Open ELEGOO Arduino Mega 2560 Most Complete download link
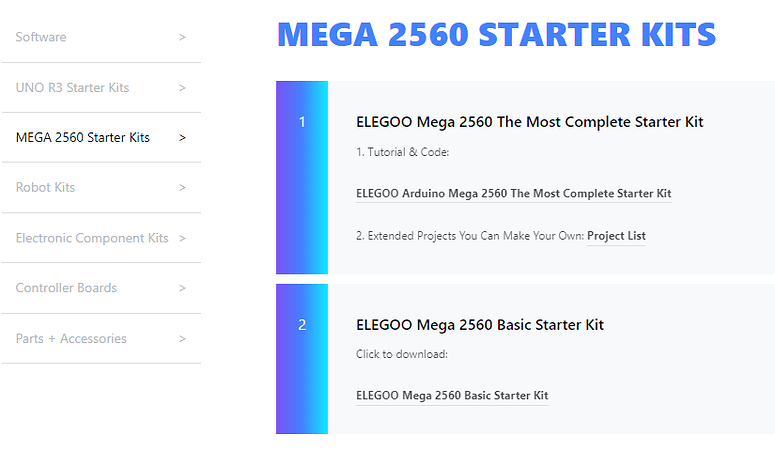 [x=513, y=193]
